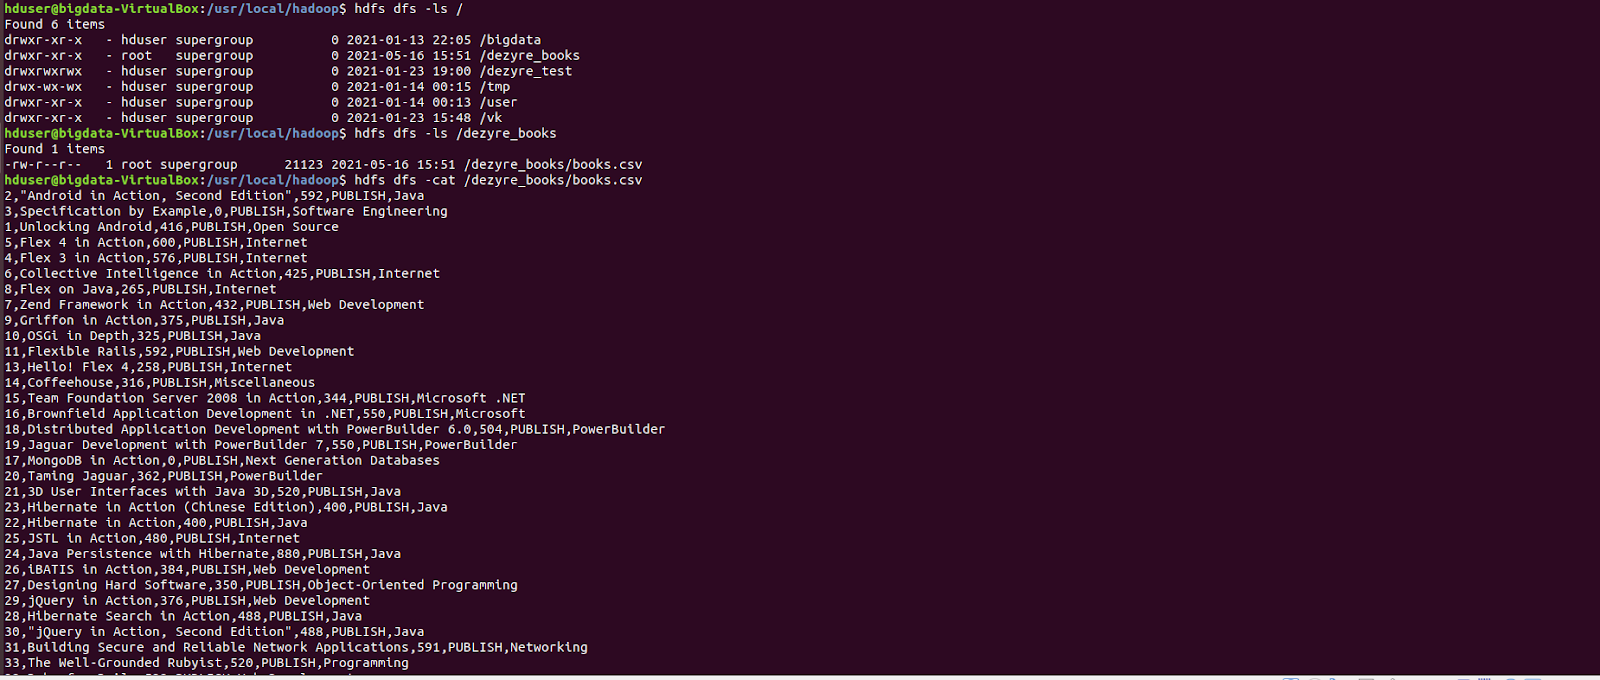Viewport: 1600px width, 680px height.
Task: Click the "Designing Hard Software" record line
Action: pos(260,585)
